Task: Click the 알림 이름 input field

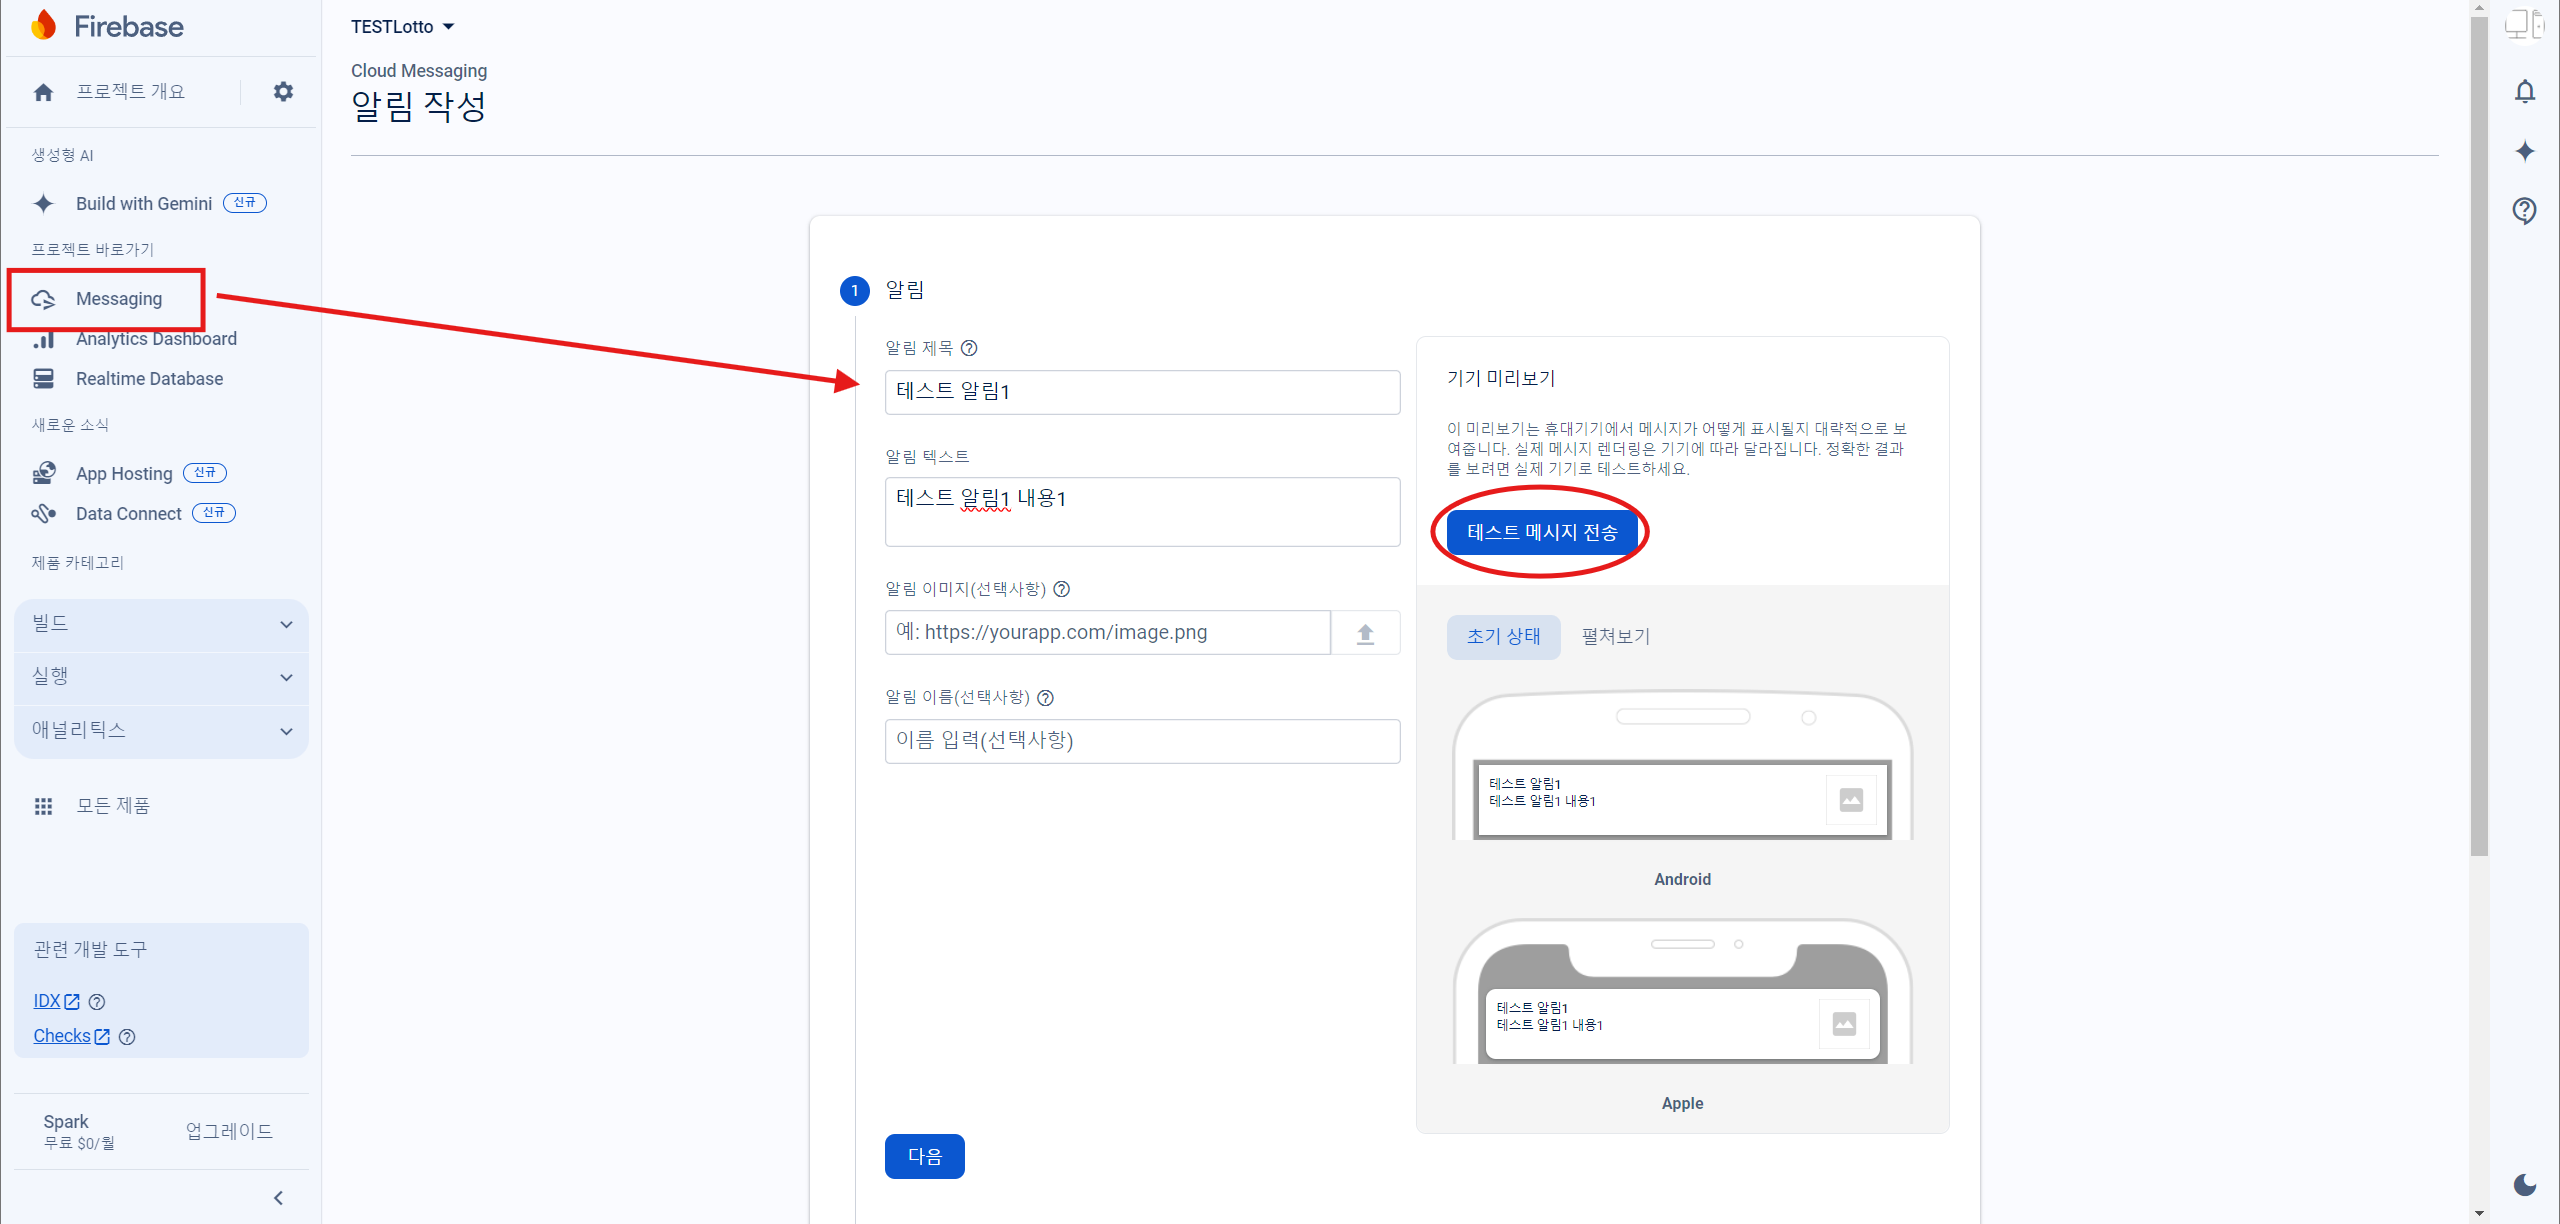Action: [1142, 741]
